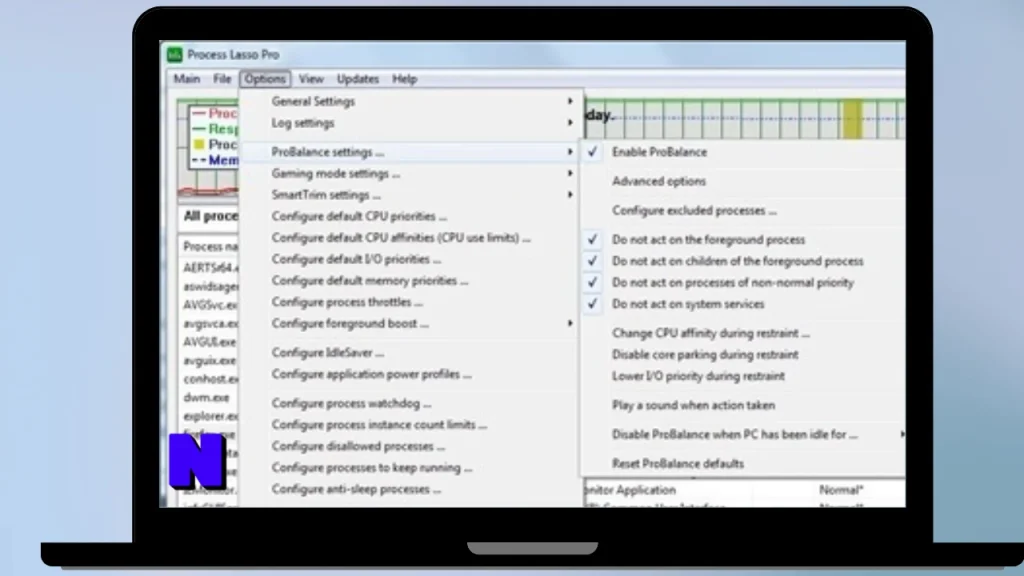Select the All processes tab

(210, 216)
